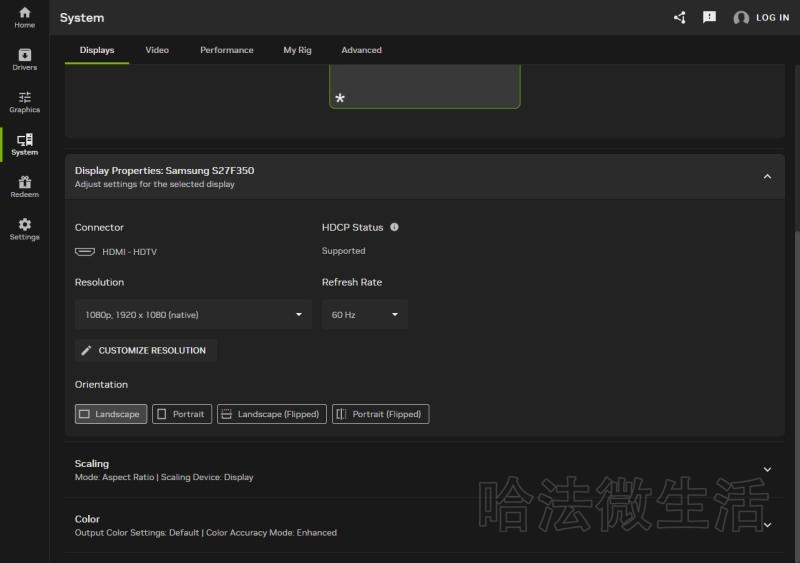Click the share icon in header
Screen dimensions: 800x563
pyautogui.click(x=679, y=18)
